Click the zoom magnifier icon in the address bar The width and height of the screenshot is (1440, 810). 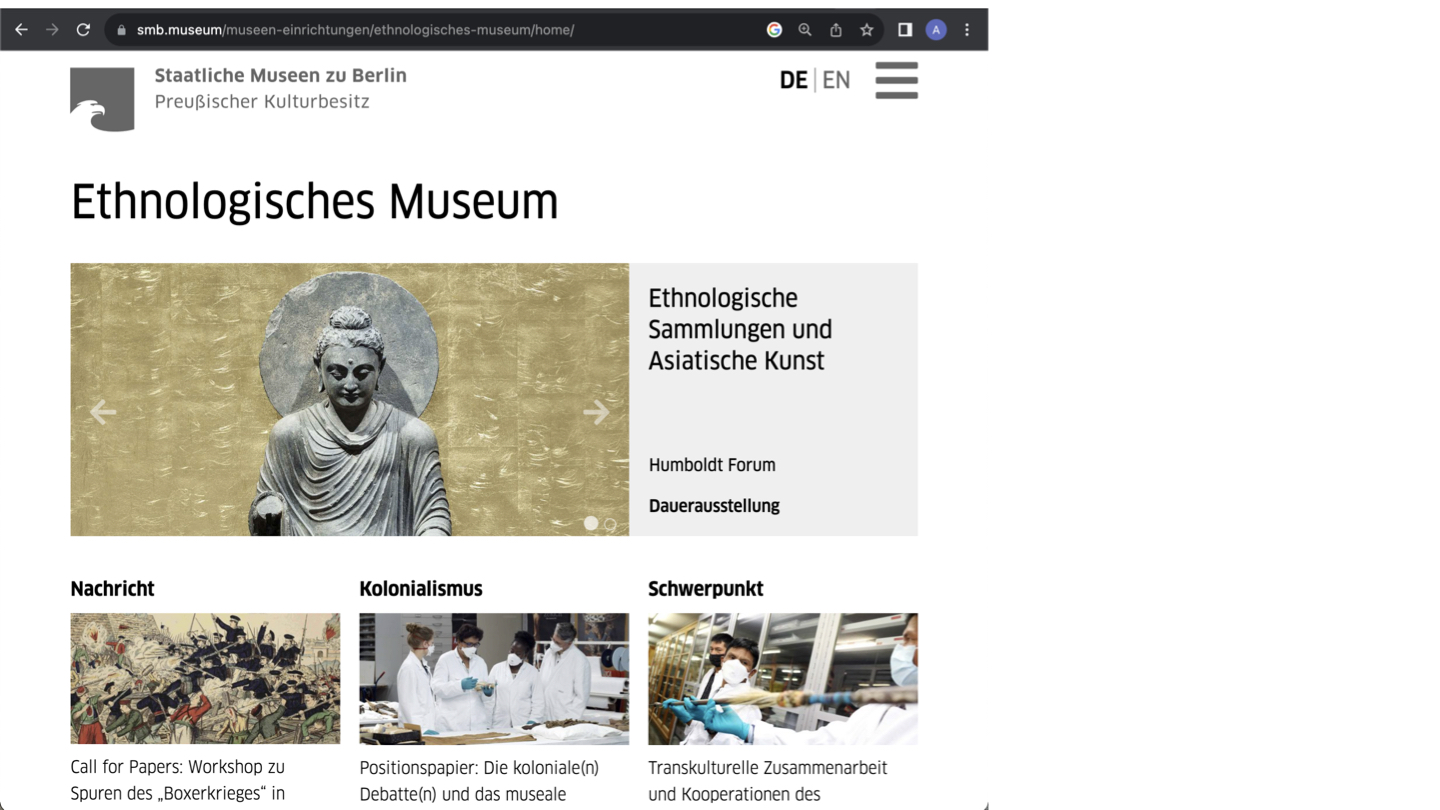click(x=805, y=30)
